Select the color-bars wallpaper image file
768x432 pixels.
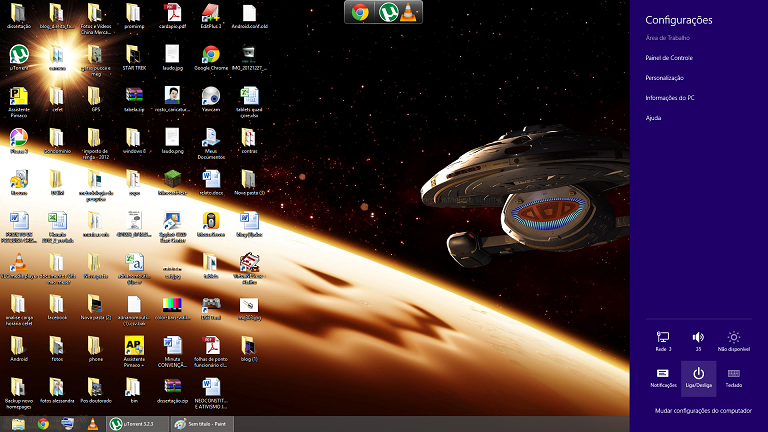point(172,308)
